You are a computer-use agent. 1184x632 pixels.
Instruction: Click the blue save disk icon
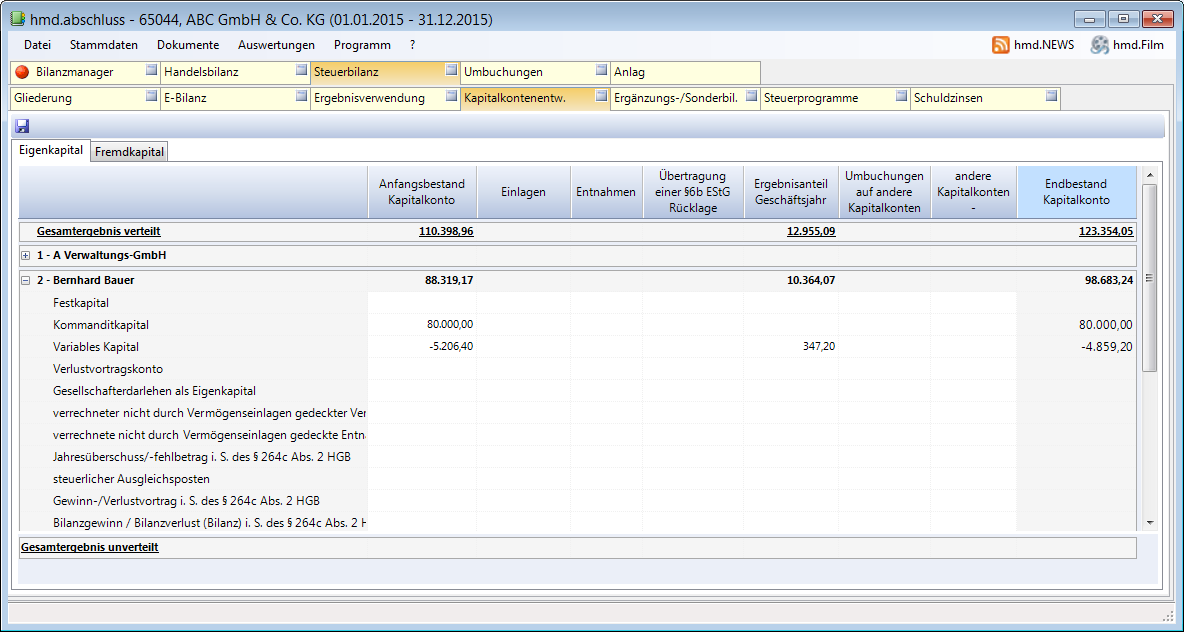tap(23, 126)
